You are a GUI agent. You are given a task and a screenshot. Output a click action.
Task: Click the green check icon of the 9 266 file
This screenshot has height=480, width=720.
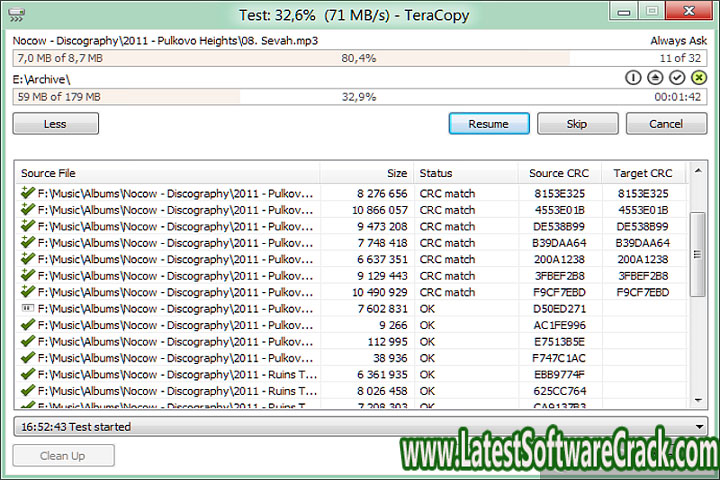point(27,326)
